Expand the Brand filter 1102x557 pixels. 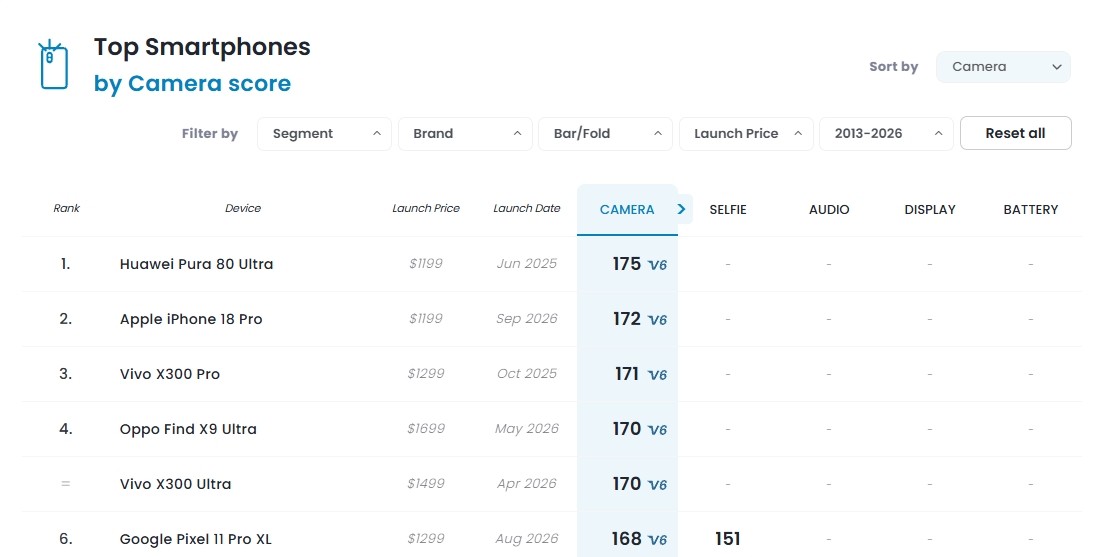pos(465,133)
